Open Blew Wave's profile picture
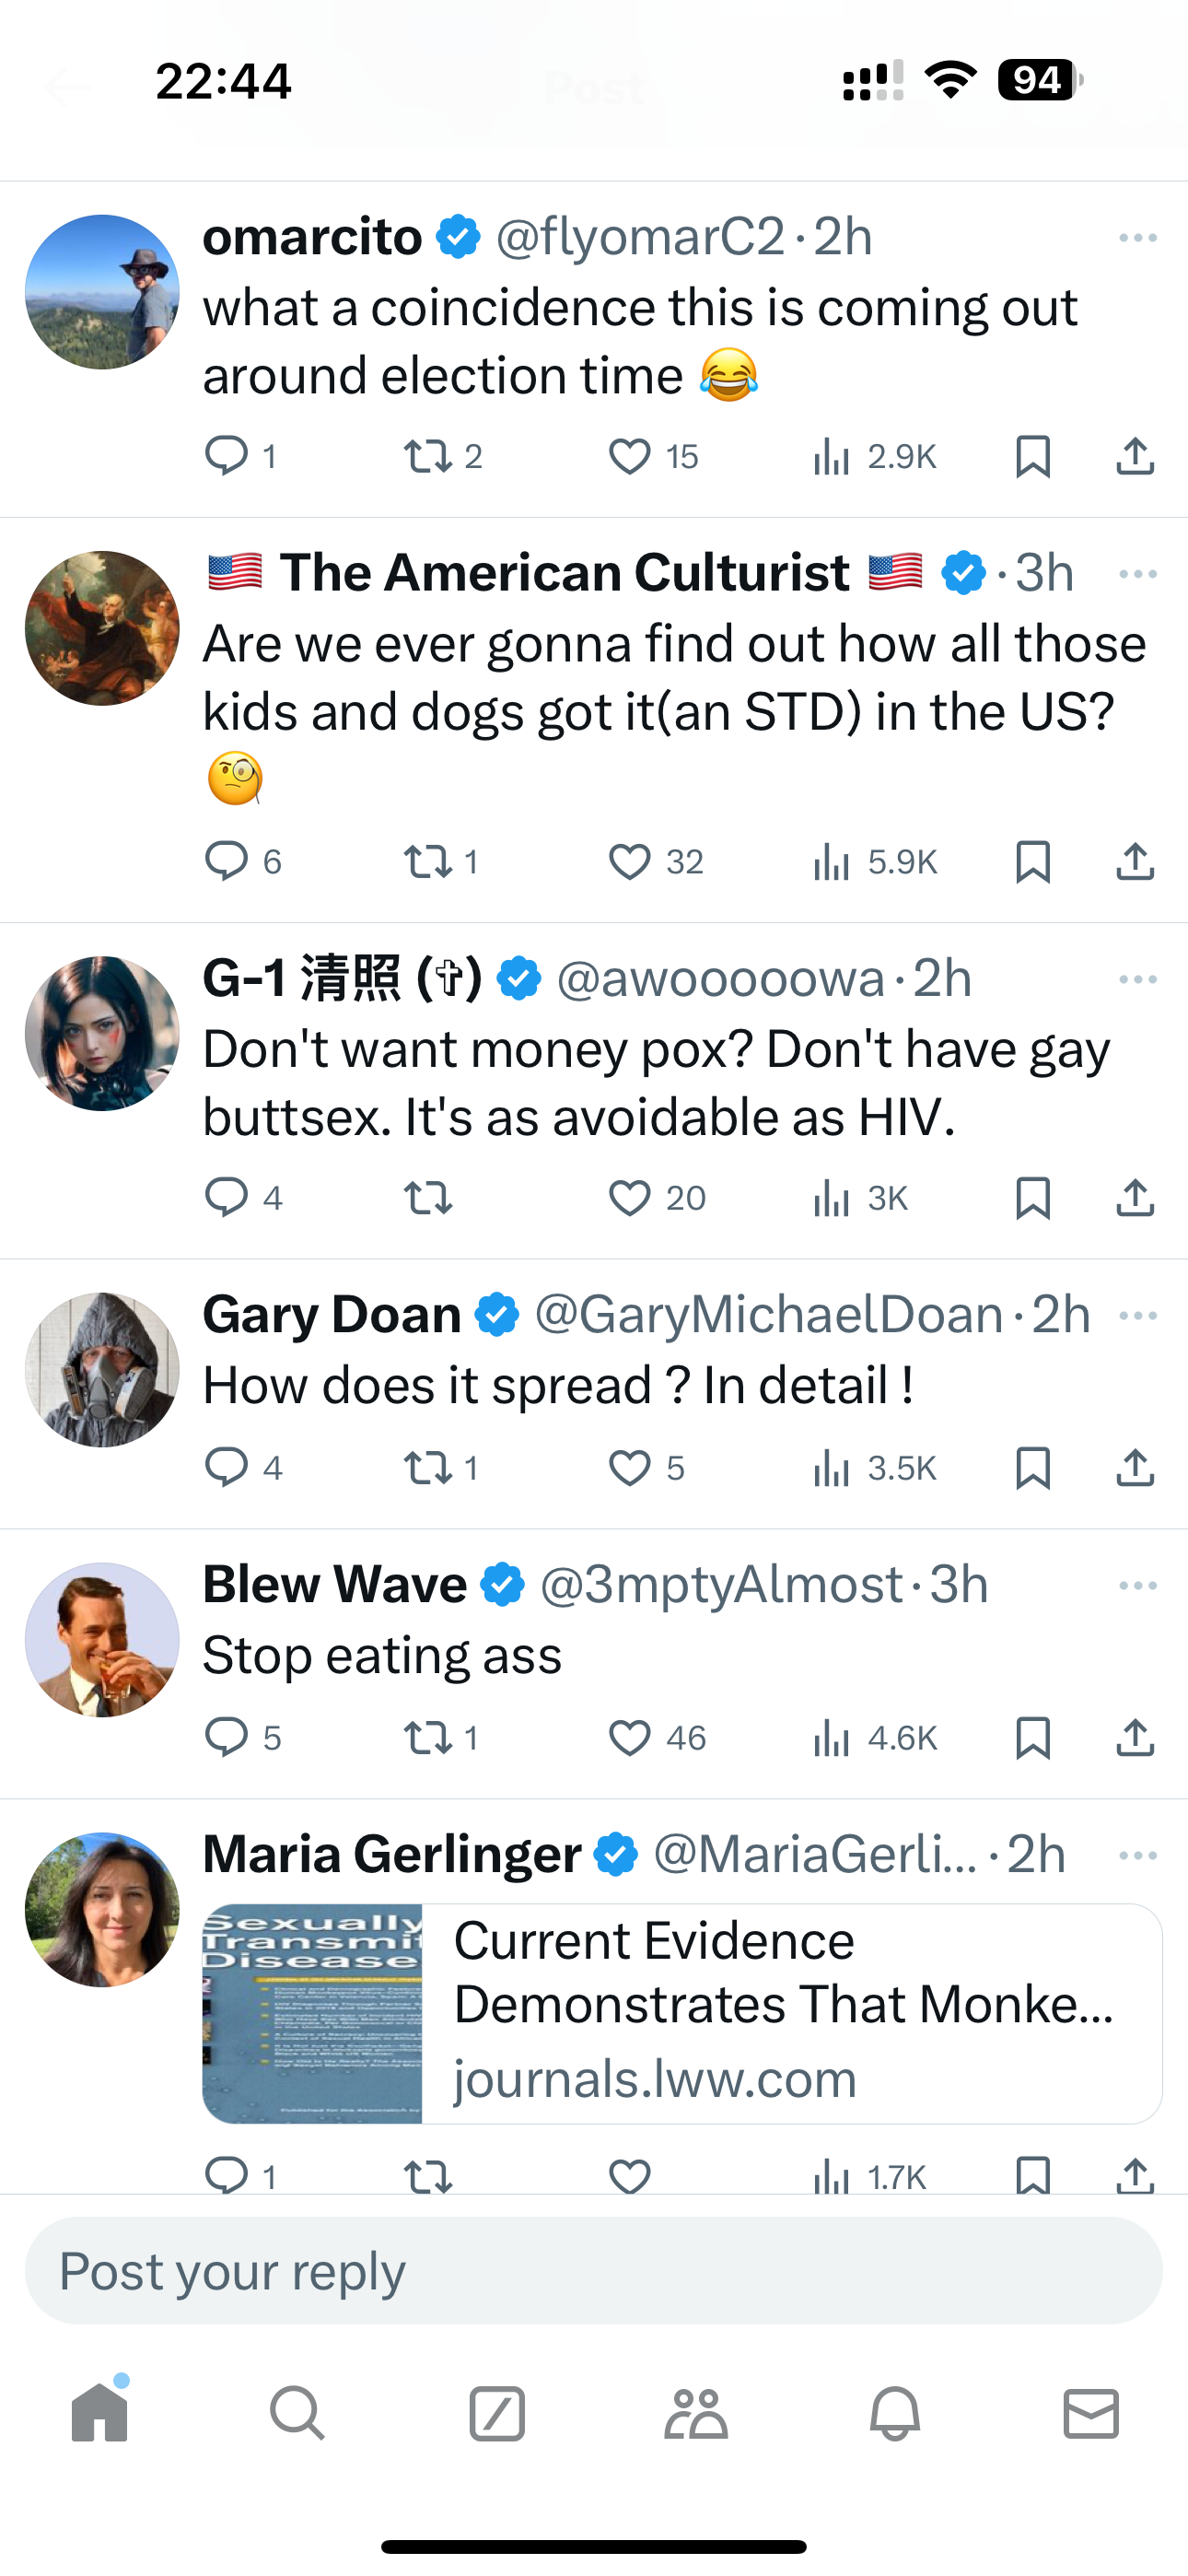The width and height of the screenshot is (1188, 2576). point(102,1640)
